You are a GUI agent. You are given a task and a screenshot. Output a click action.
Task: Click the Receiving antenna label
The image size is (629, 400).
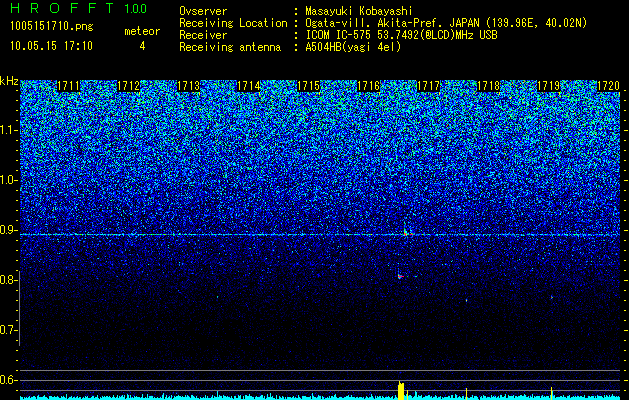click(230, 47)
